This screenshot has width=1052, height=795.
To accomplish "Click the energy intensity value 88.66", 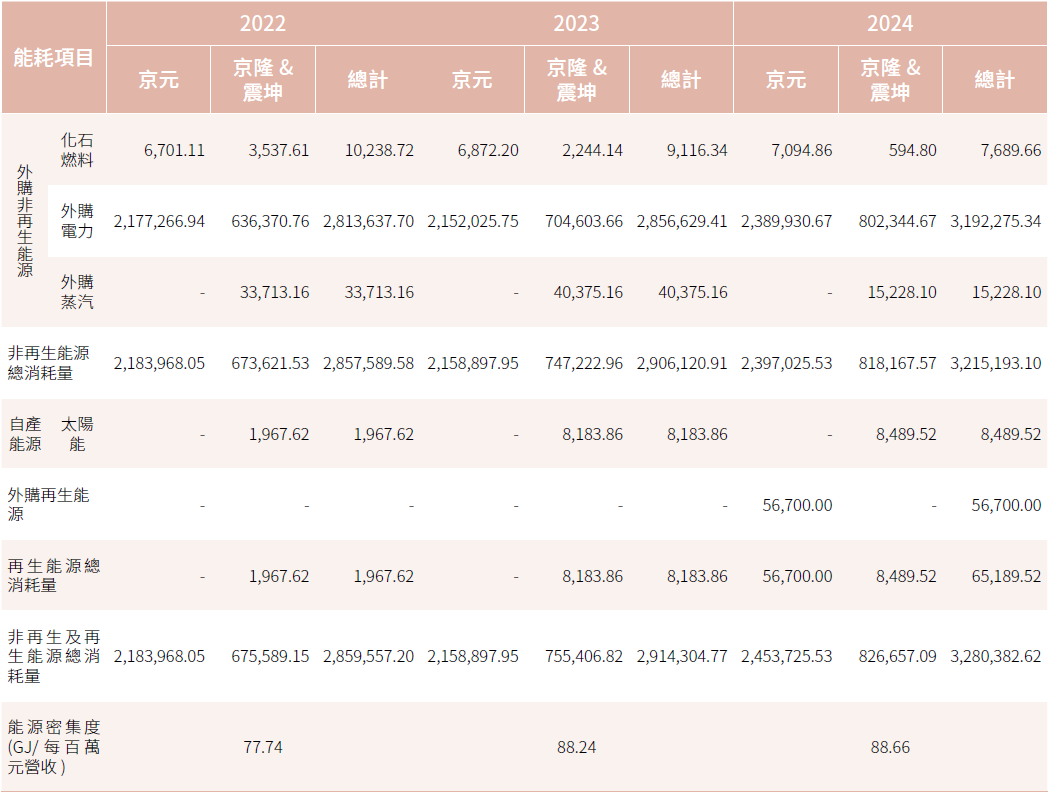I will 890,747.
